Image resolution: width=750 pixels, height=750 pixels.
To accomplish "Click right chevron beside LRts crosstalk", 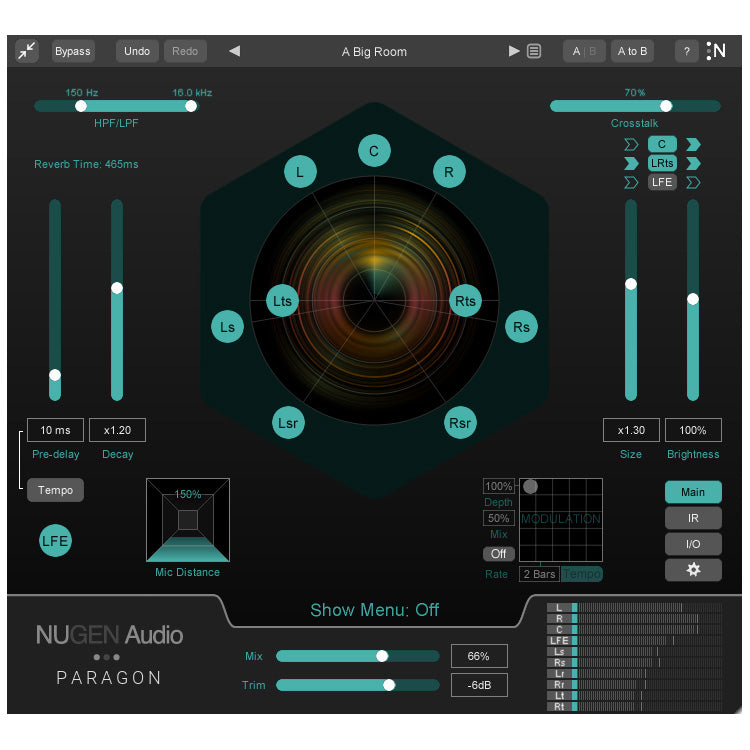I will click(x=693, y=164).
